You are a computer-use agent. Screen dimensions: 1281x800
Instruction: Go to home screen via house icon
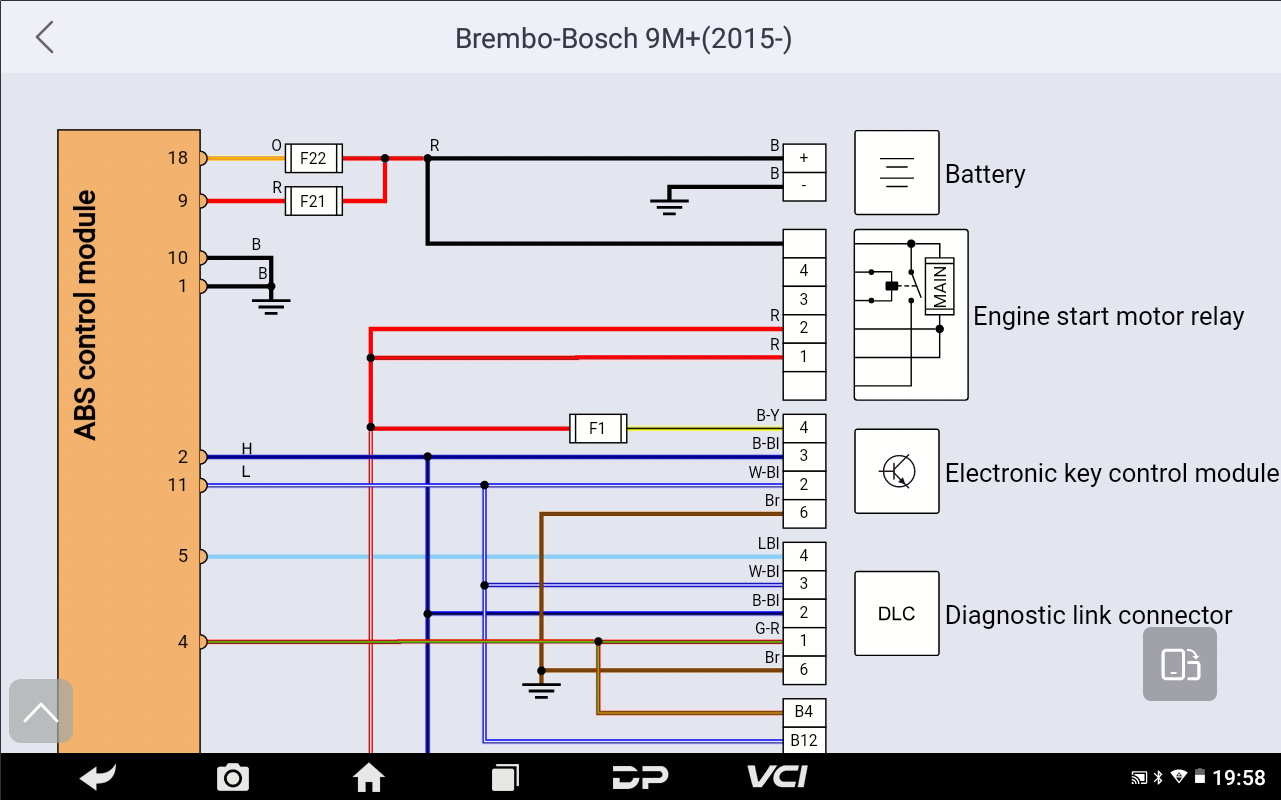pyautogui.click(x=369, y=777)
